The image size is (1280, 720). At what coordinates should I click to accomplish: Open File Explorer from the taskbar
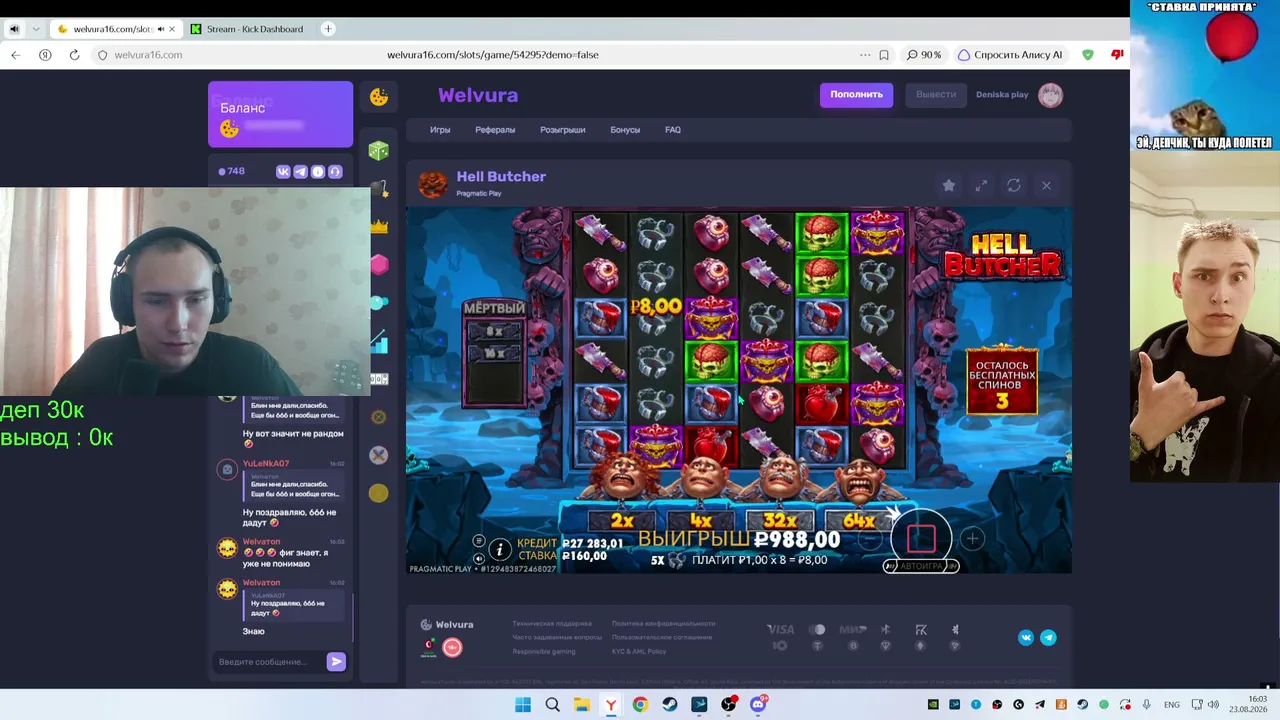581,705
